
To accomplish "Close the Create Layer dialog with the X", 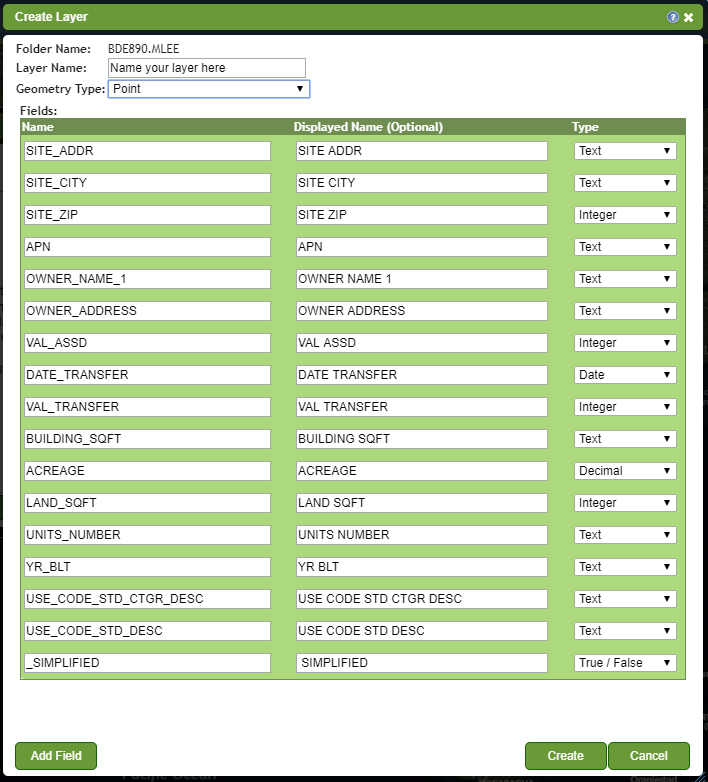I will 689,17.
